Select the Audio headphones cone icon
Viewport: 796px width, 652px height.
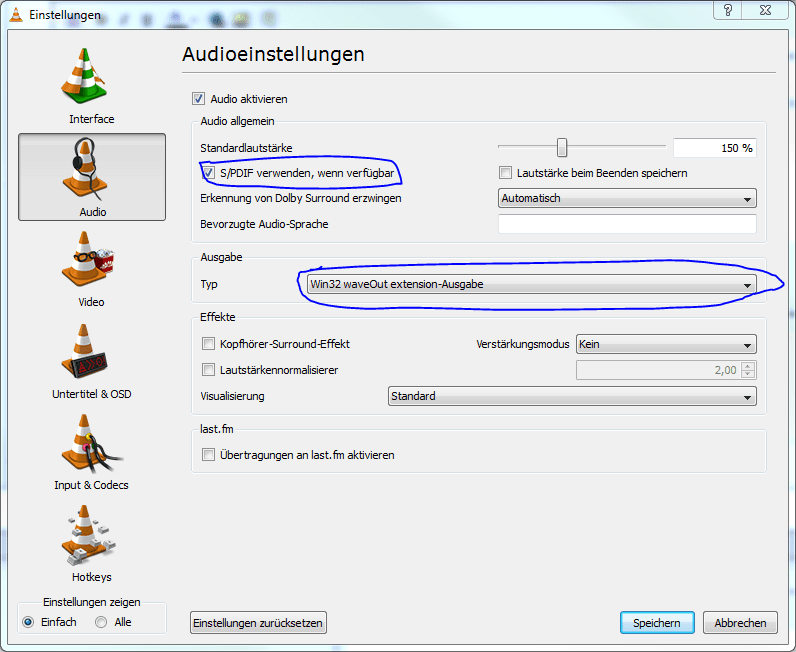84,170
